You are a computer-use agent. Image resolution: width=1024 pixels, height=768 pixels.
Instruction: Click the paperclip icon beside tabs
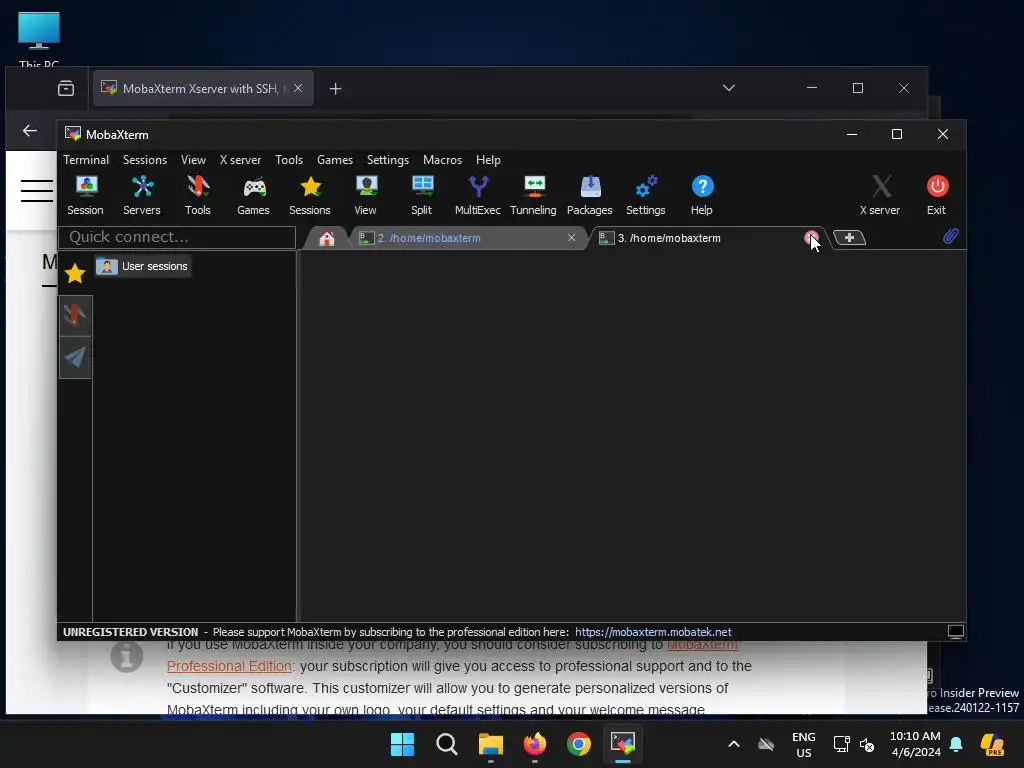(x=950, y=236)
